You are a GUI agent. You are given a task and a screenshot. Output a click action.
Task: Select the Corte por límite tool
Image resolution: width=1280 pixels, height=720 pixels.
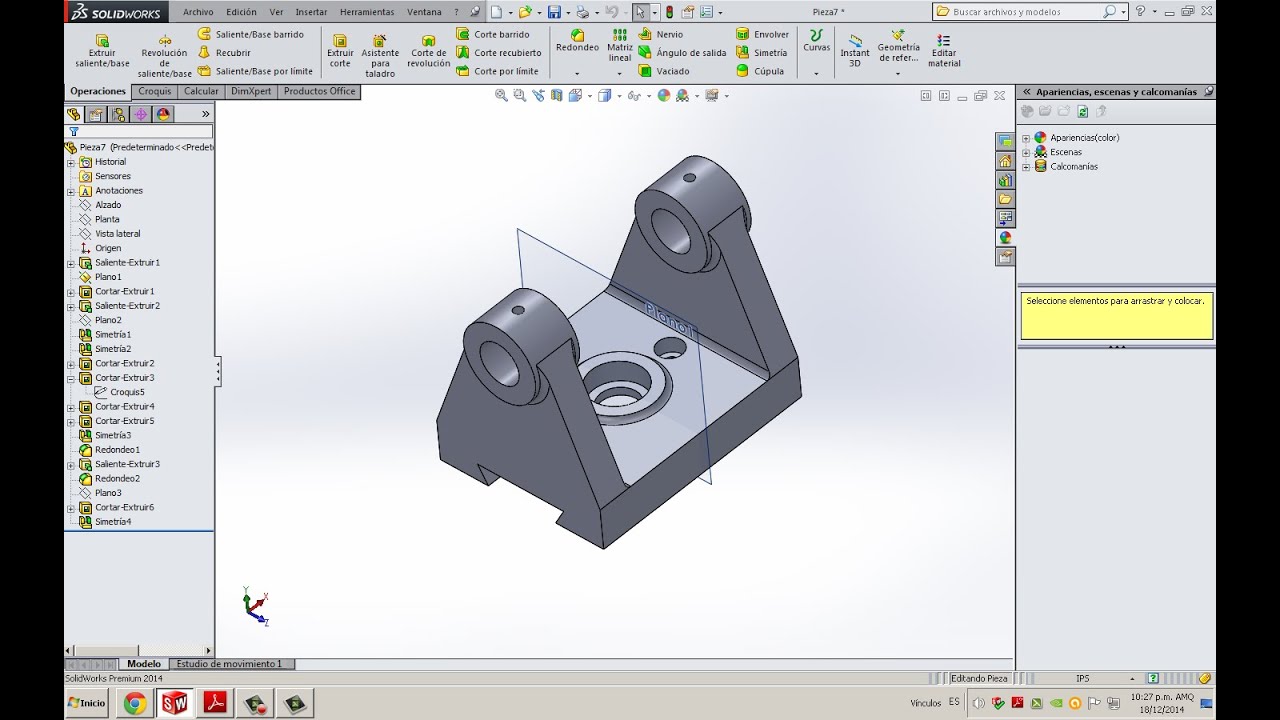tap(498, 71)
